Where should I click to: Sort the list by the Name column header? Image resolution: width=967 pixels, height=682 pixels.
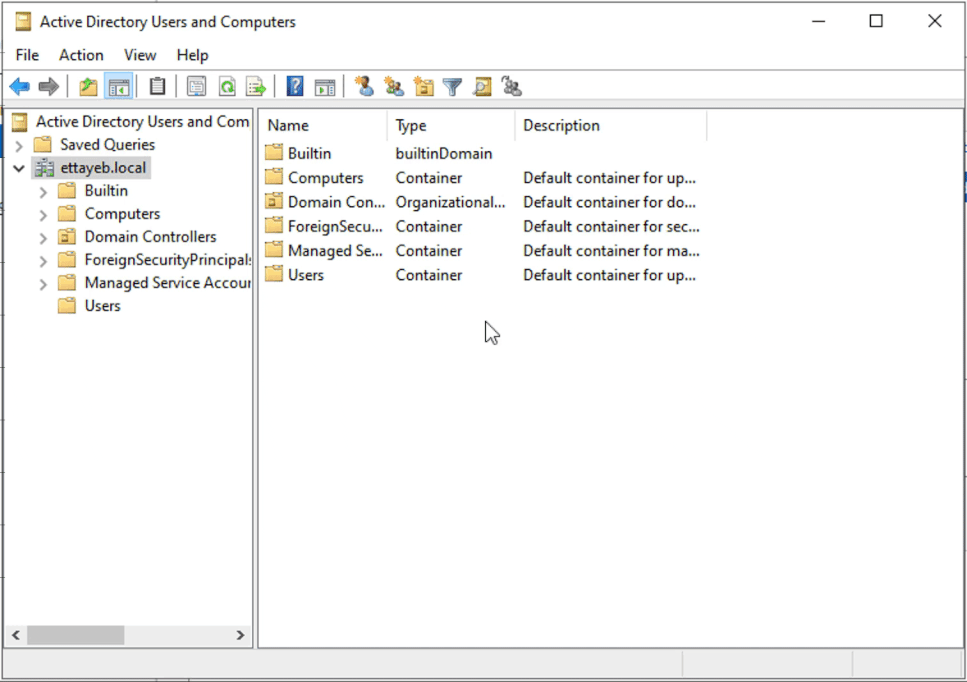pos(323,125)
